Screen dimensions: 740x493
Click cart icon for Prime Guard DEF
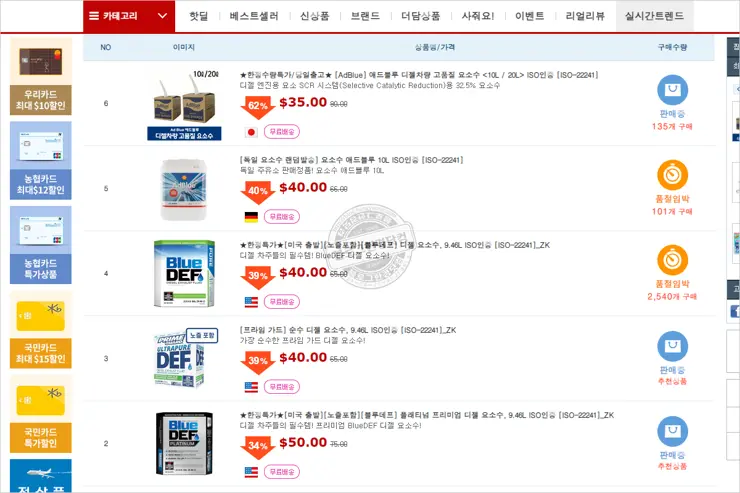click(x=672, y=346)
